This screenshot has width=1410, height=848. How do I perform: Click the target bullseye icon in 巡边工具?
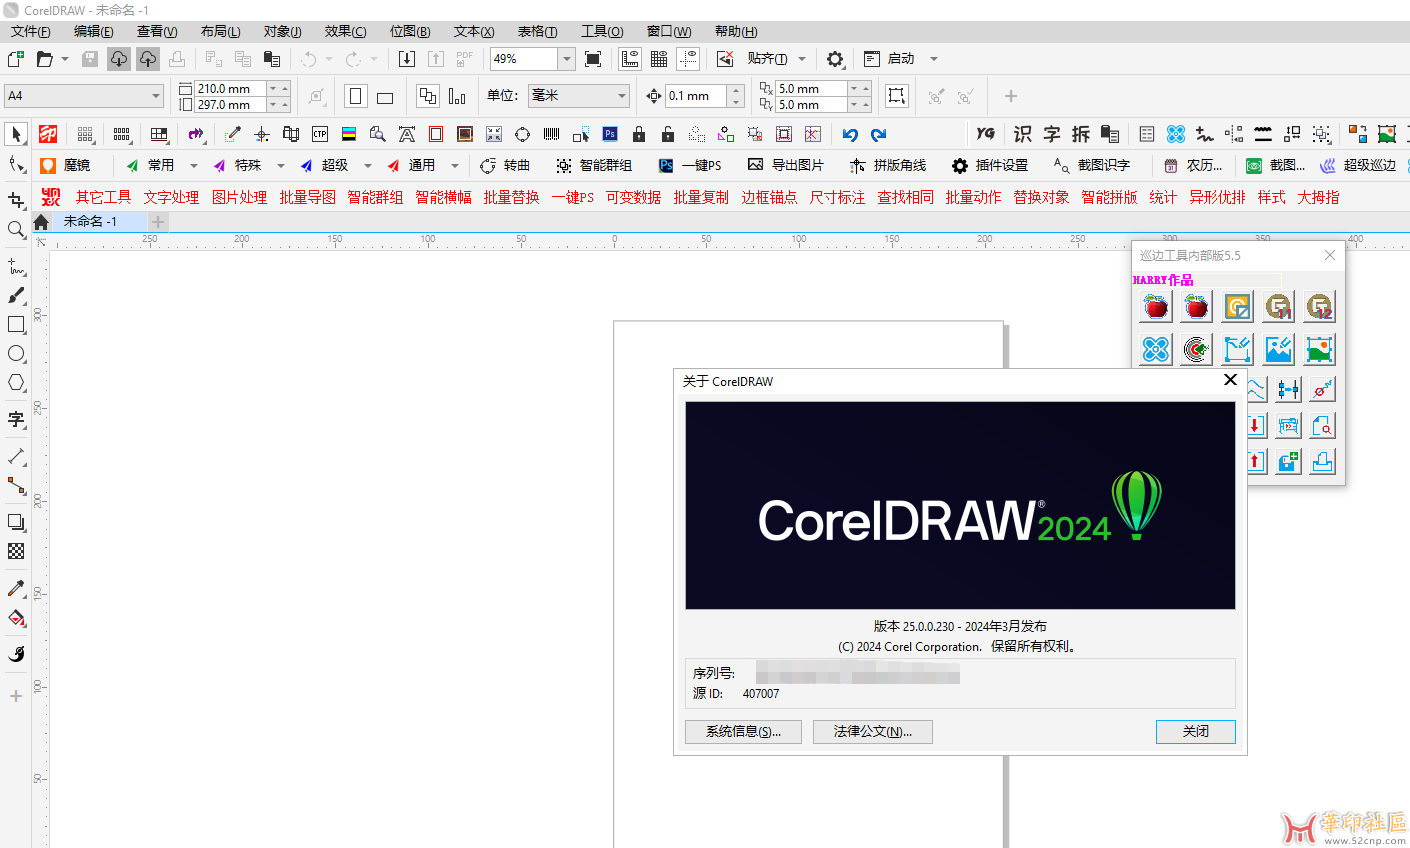[x=1197, y=349]
